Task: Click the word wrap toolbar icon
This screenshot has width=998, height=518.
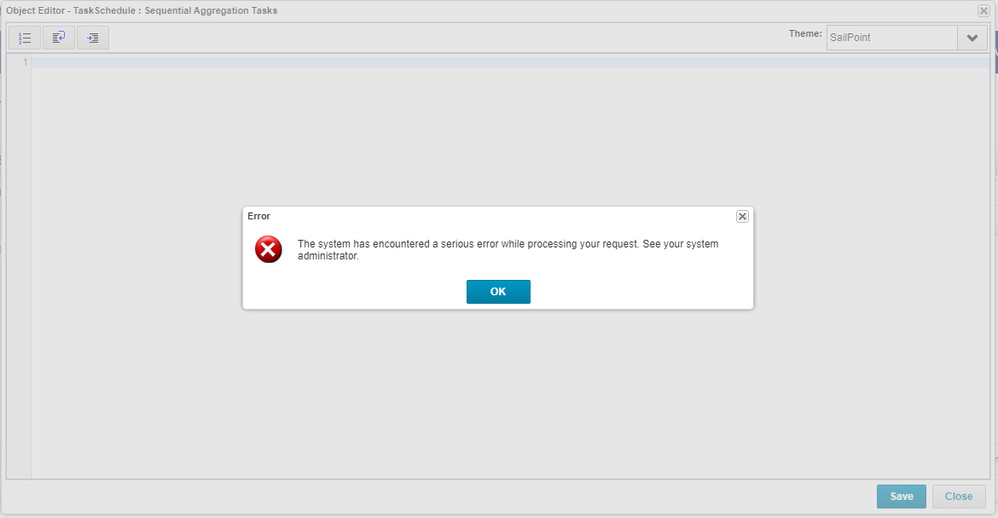Action: pyautogui.click(x=59, y=38)
